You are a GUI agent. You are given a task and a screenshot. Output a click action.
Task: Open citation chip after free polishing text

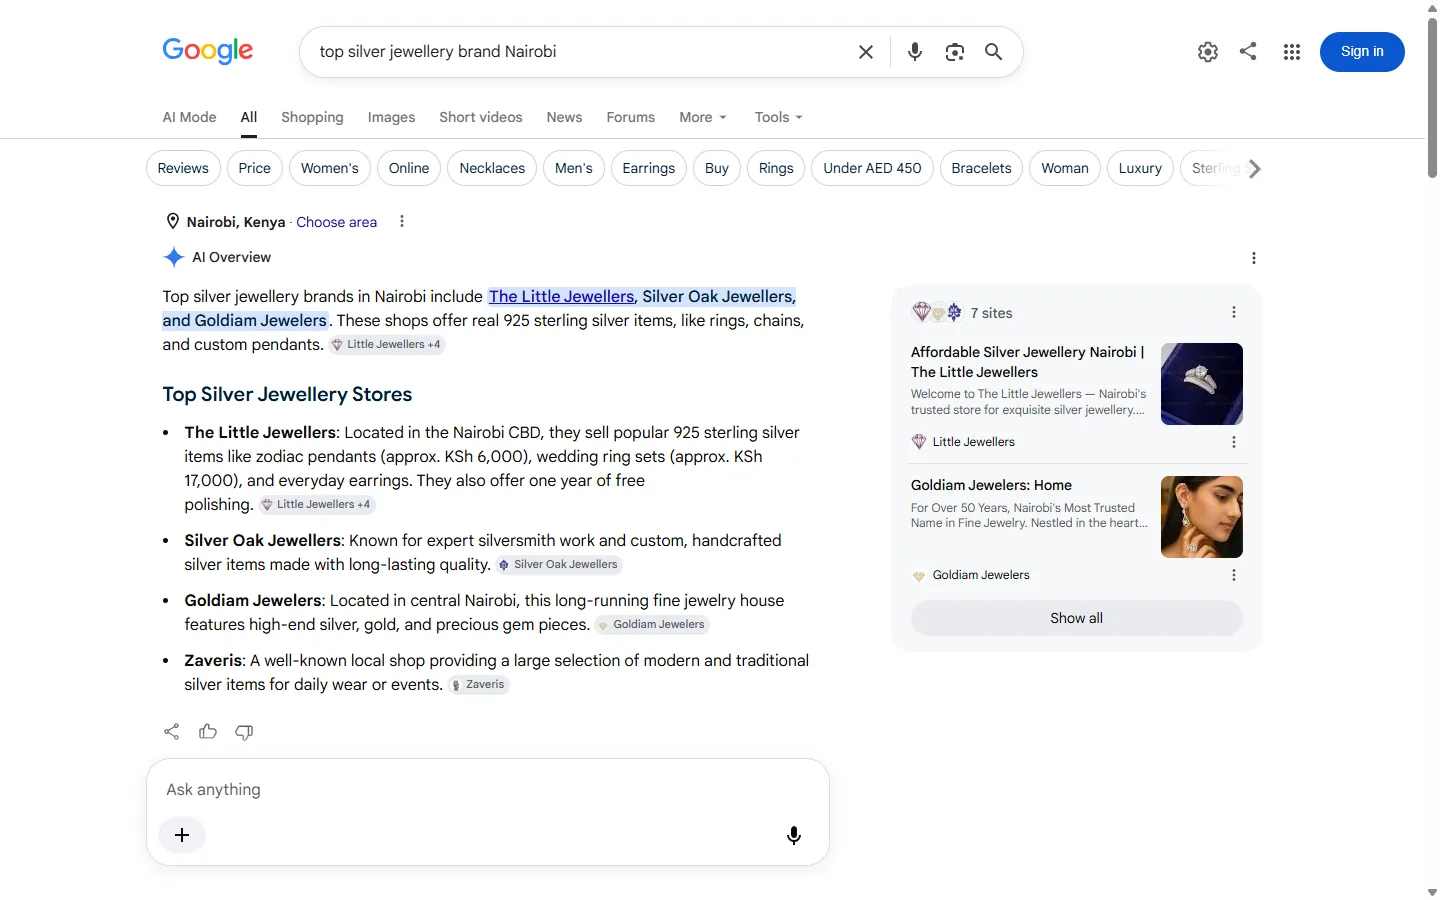pyautogui.click(x=316, y=505)
